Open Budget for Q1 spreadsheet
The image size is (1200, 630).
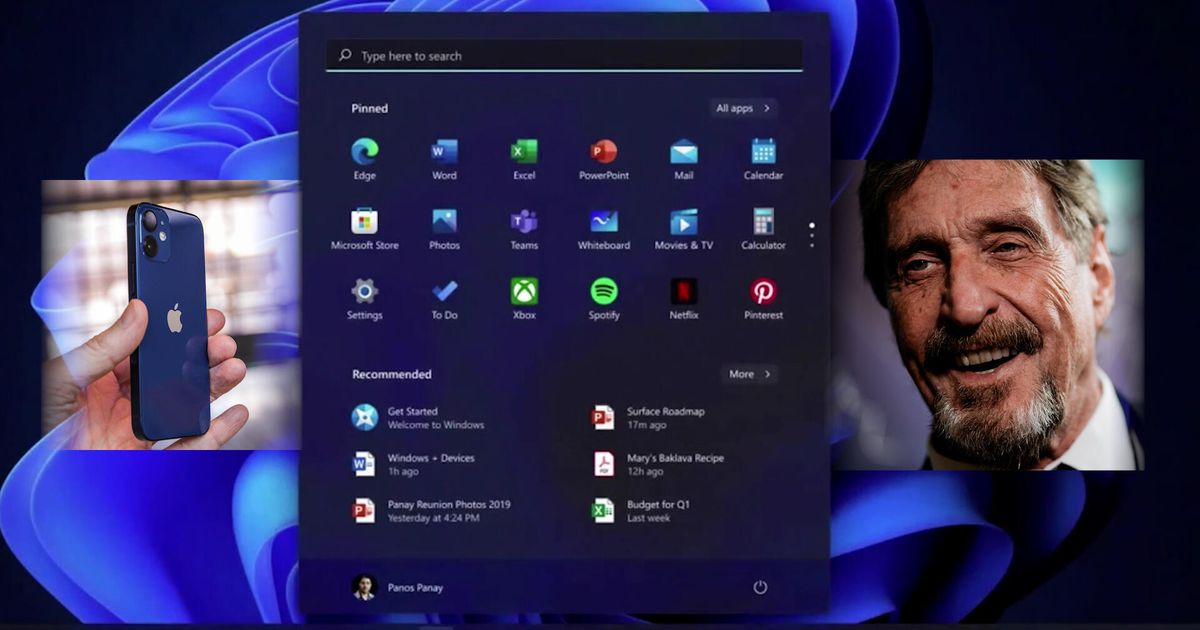tap(657, 511)
